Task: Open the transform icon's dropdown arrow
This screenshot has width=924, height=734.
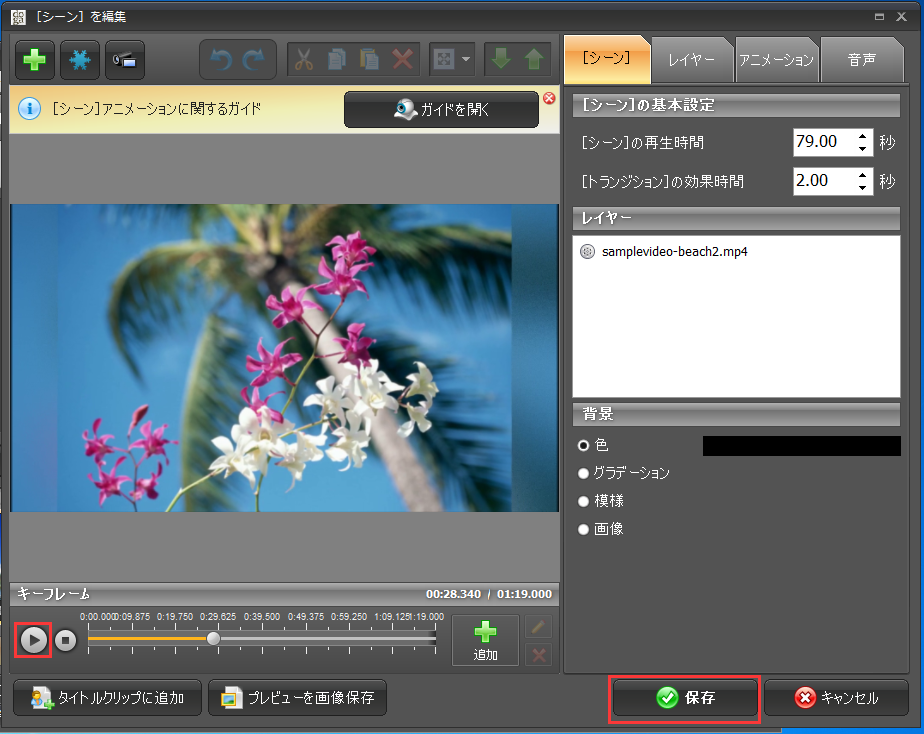Action: click(465, 59)
